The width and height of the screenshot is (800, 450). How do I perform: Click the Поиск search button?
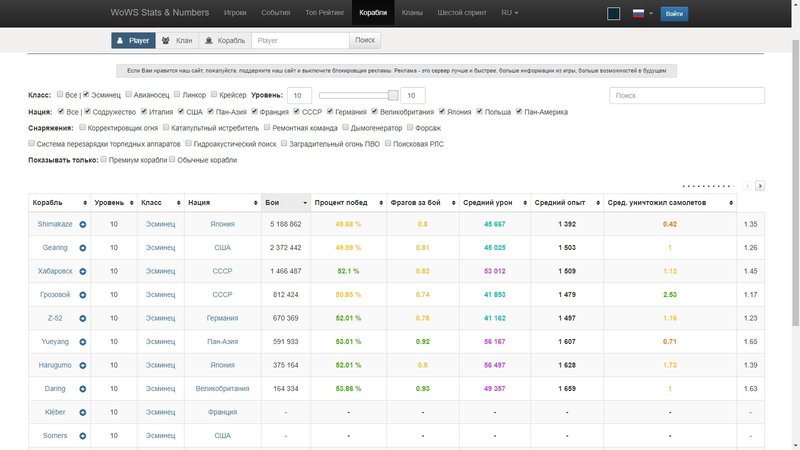[365, 40]
